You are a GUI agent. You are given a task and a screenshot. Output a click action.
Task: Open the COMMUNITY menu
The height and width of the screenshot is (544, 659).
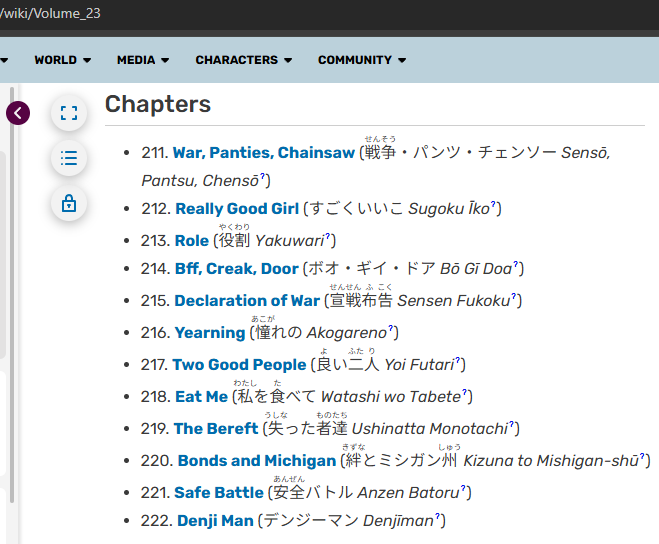[x=362, y=60]
